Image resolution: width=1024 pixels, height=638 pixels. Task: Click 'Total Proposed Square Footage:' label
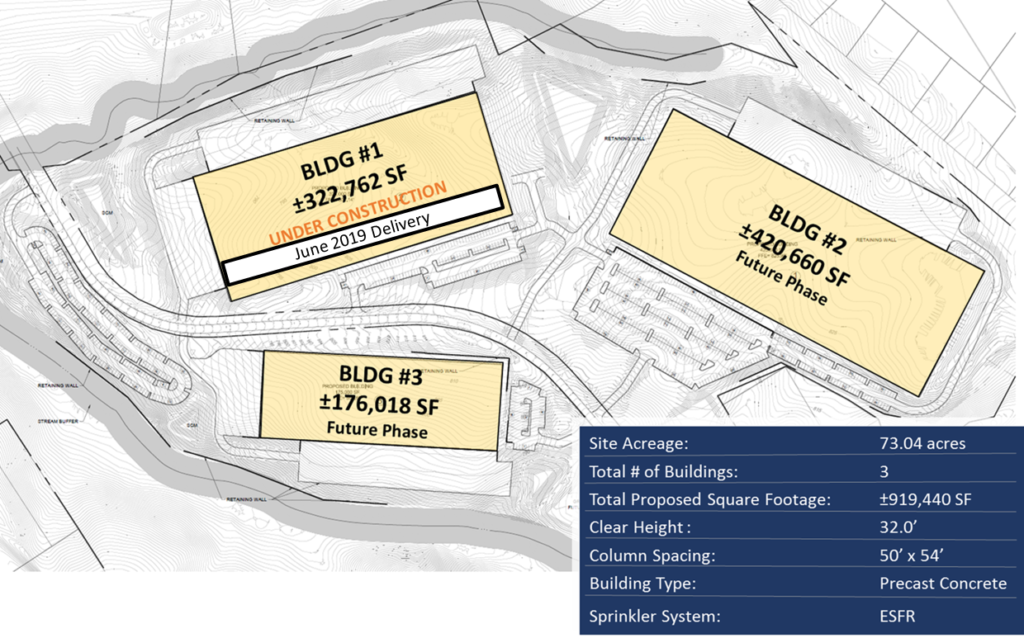[710, 500]
